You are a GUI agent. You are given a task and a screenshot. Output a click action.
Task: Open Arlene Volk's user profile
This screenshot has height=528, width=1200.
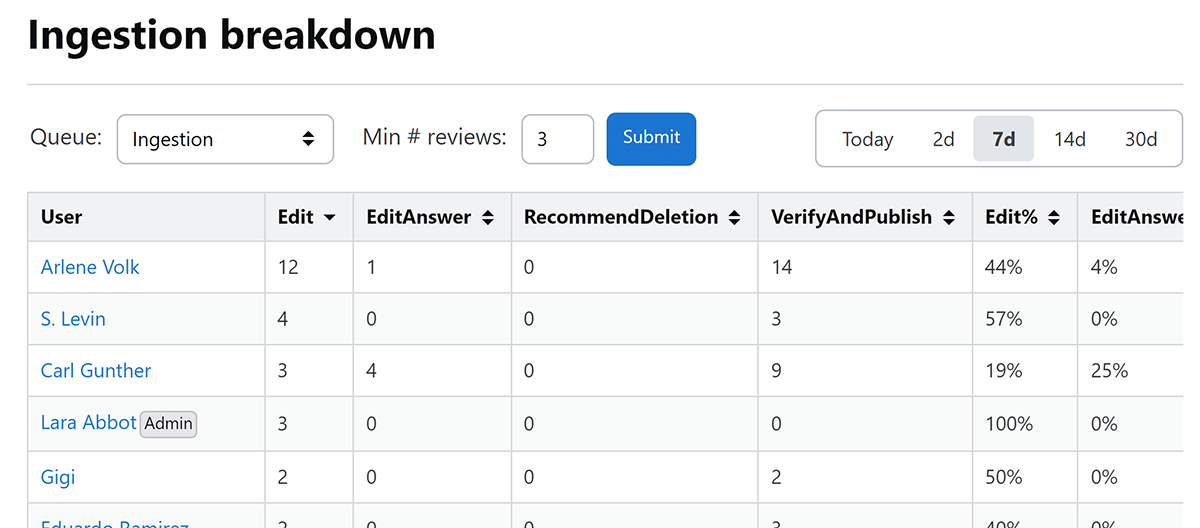pyautogui.click(x=90, y=267)
